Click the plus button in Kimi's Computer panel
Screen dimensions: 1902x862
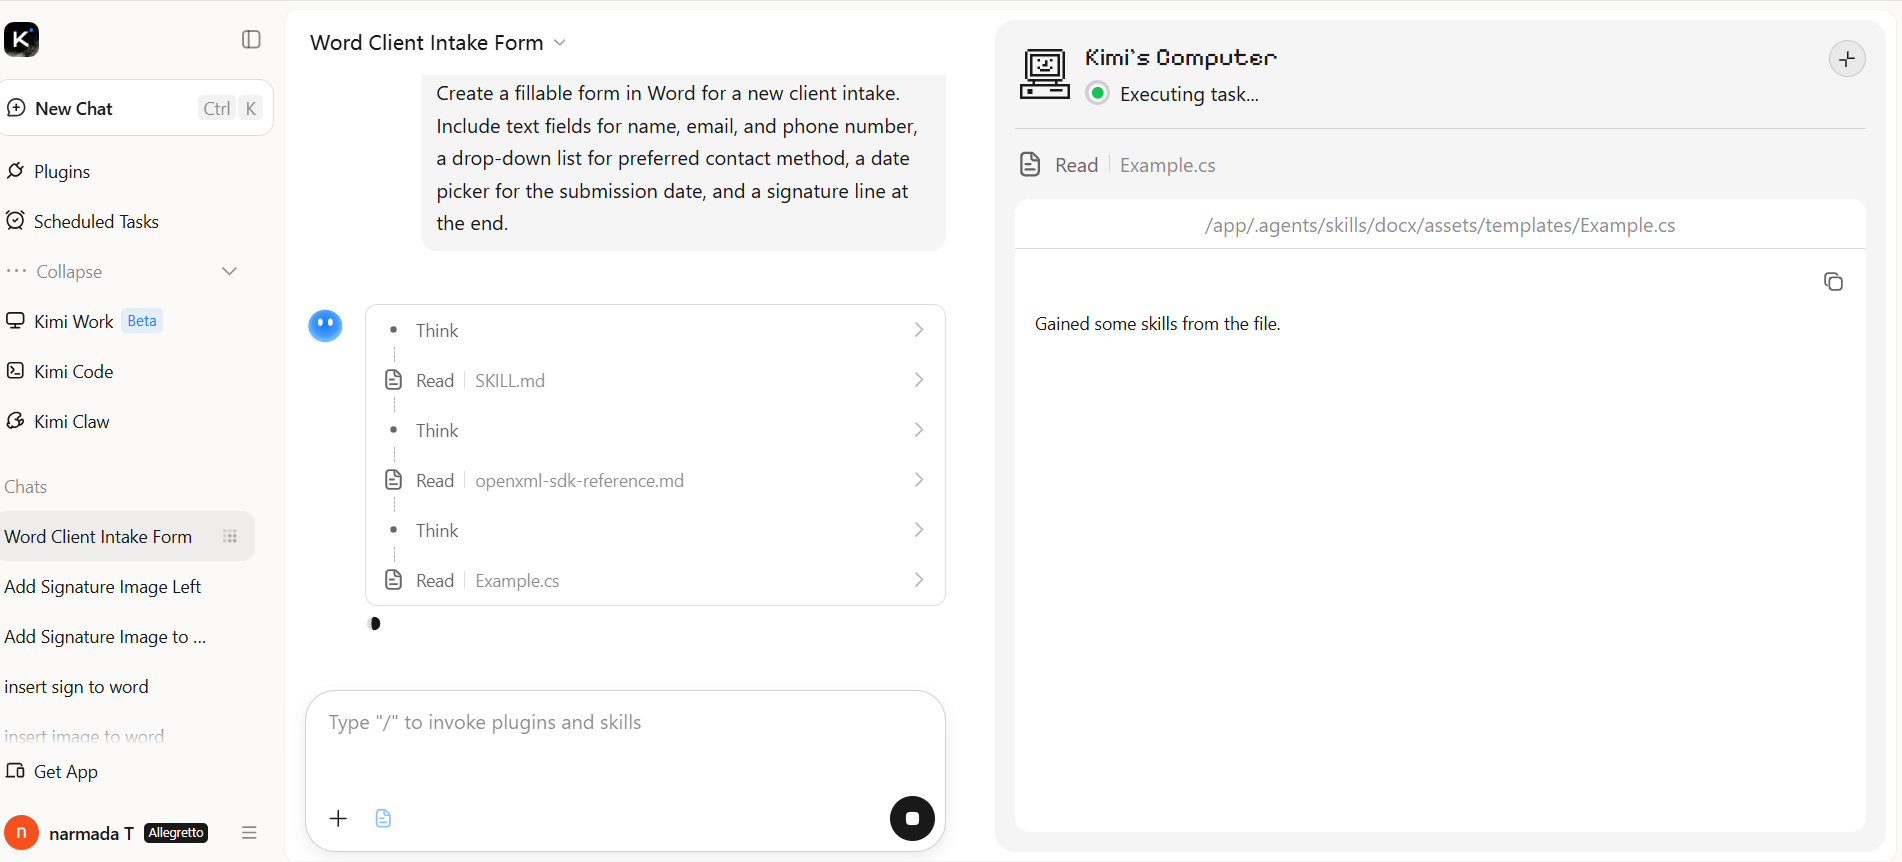(1847, 59)
